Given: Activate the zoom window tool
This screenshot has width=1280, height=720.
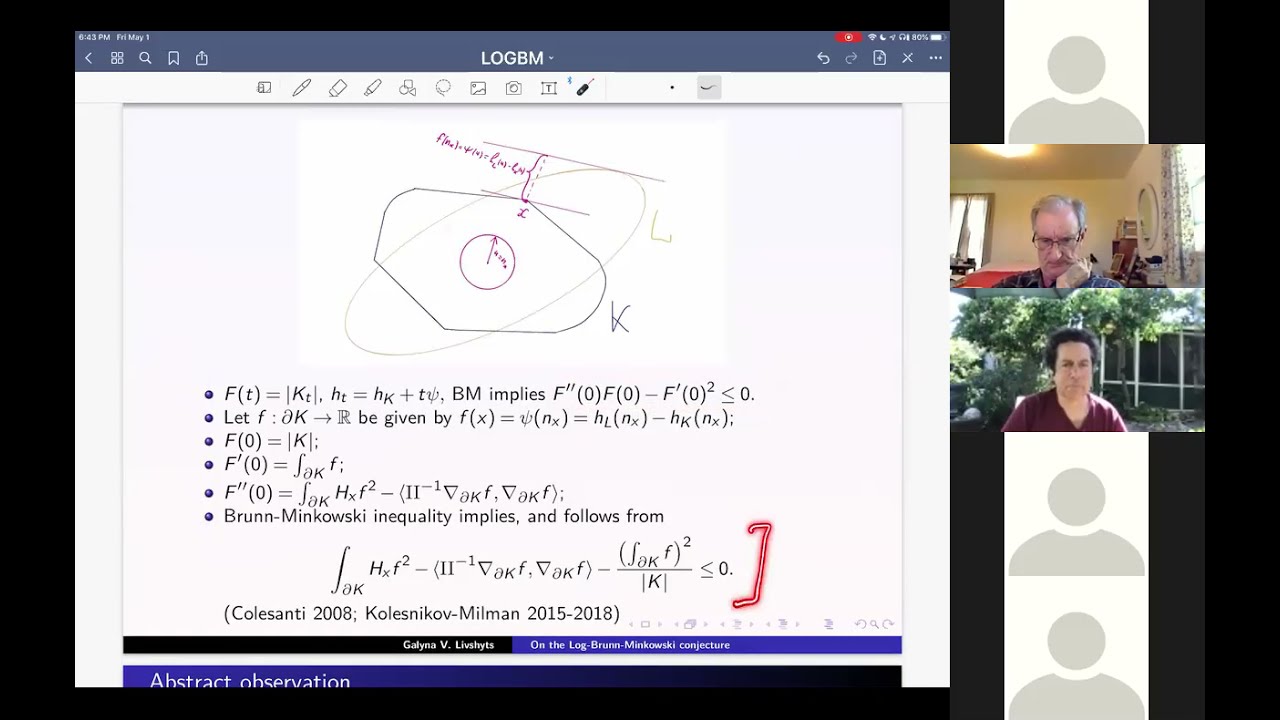Looking at the screenshot, I should 264,88.
